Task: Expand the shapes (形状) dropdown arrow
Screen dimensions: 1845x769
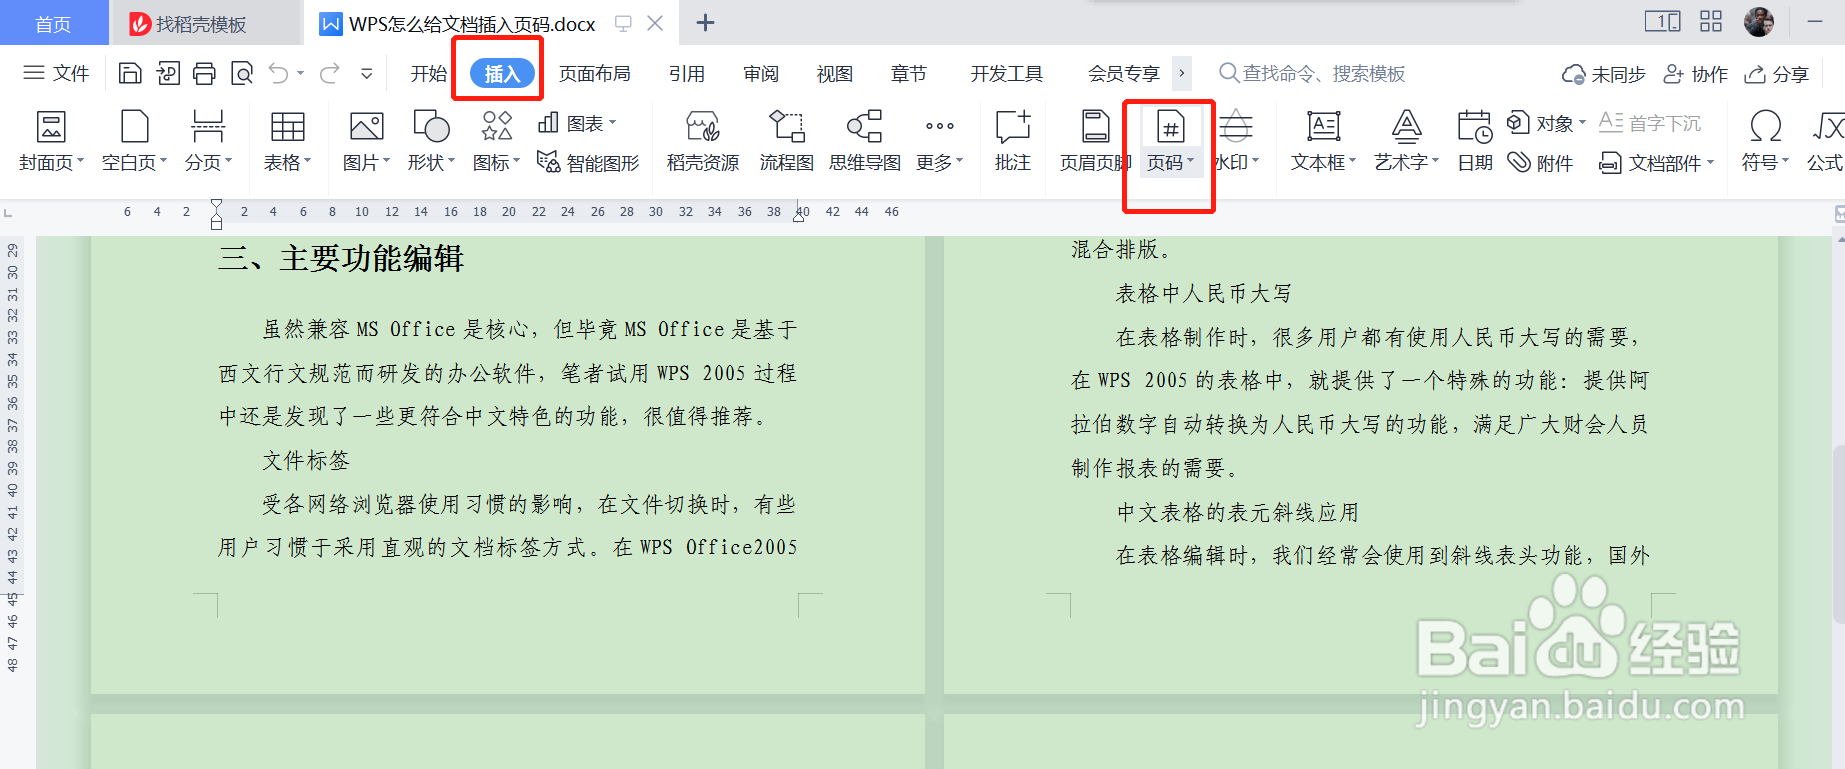Action: point(451,161)
